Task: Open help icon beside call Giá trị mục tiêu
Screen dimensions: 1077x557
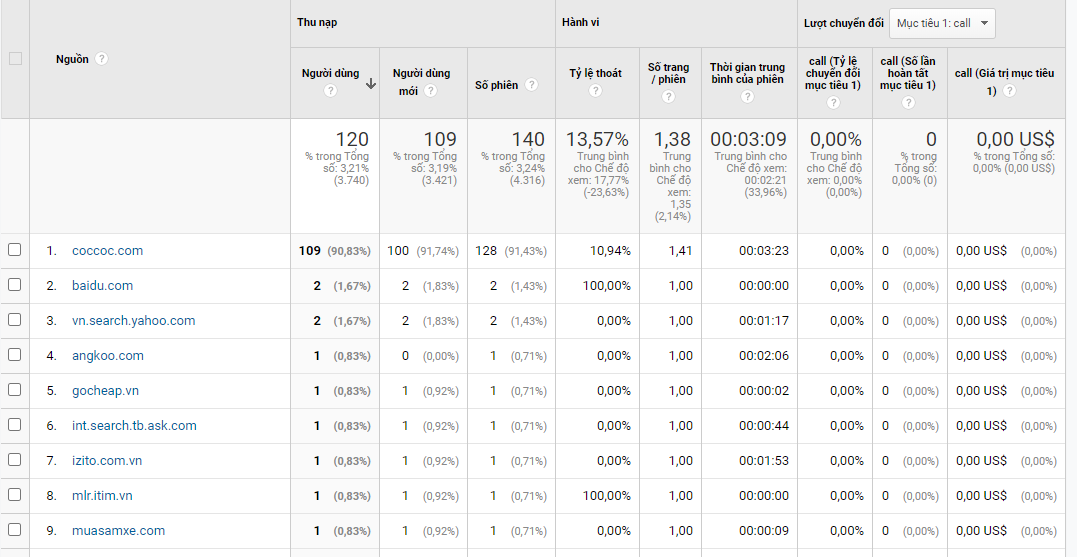Action: pos(1009,91)
